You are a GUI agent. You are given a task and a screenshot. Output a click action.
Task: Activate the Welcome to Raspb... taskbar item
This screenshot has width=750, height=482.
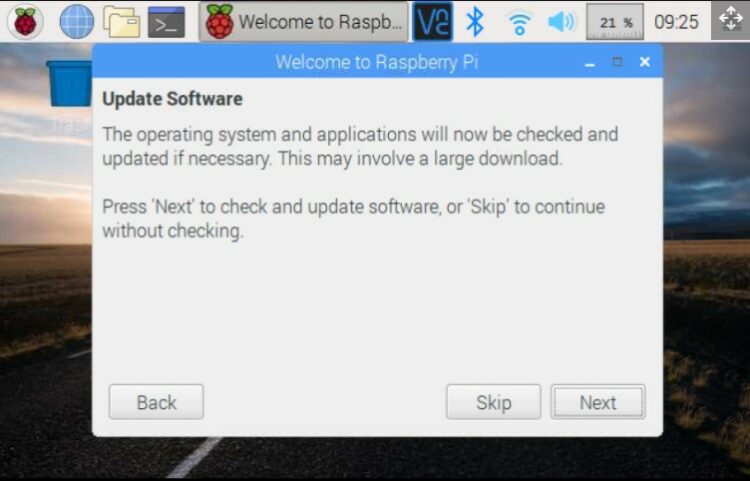coord(303,22)
